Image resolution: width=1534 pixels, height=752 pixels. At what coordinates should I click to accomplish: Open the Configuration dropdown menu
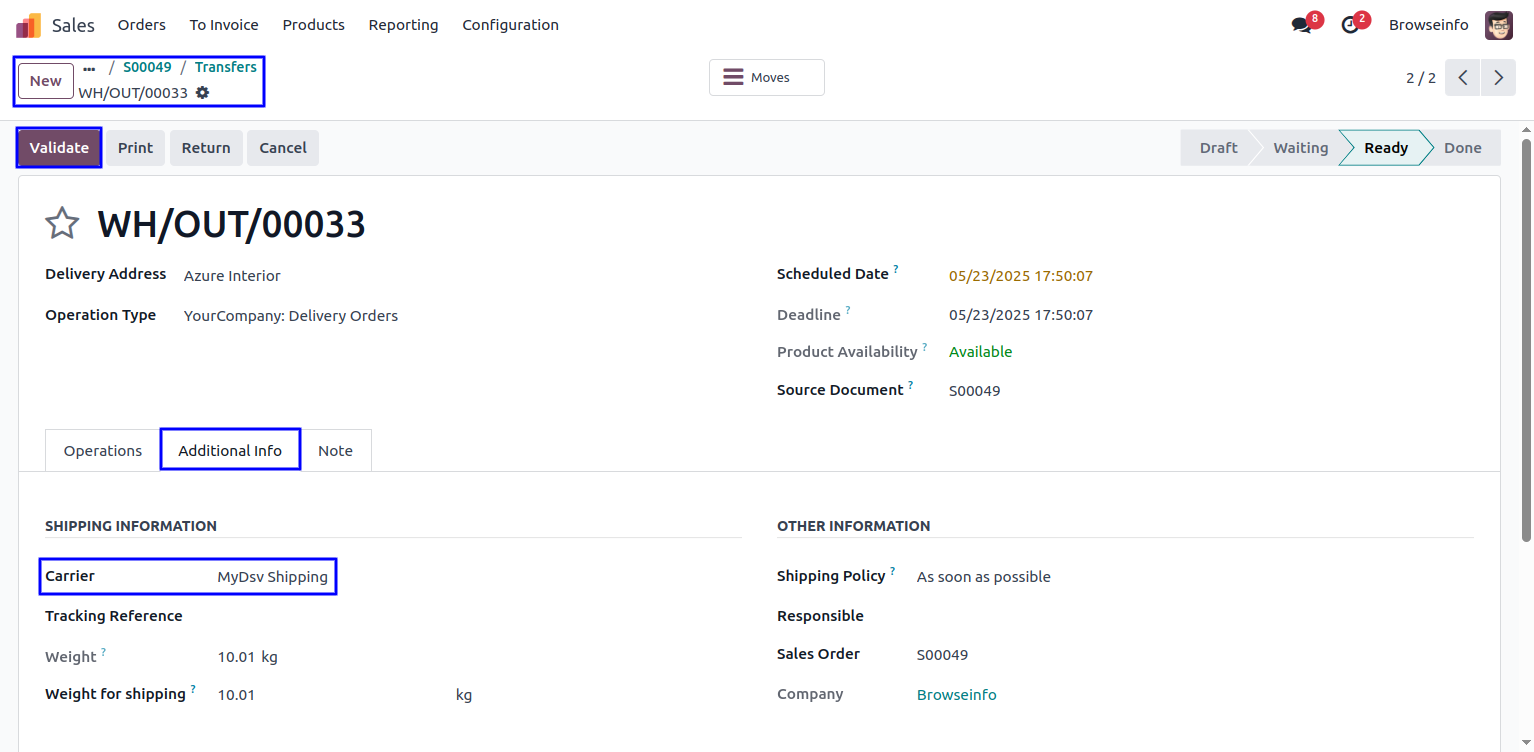510,25
